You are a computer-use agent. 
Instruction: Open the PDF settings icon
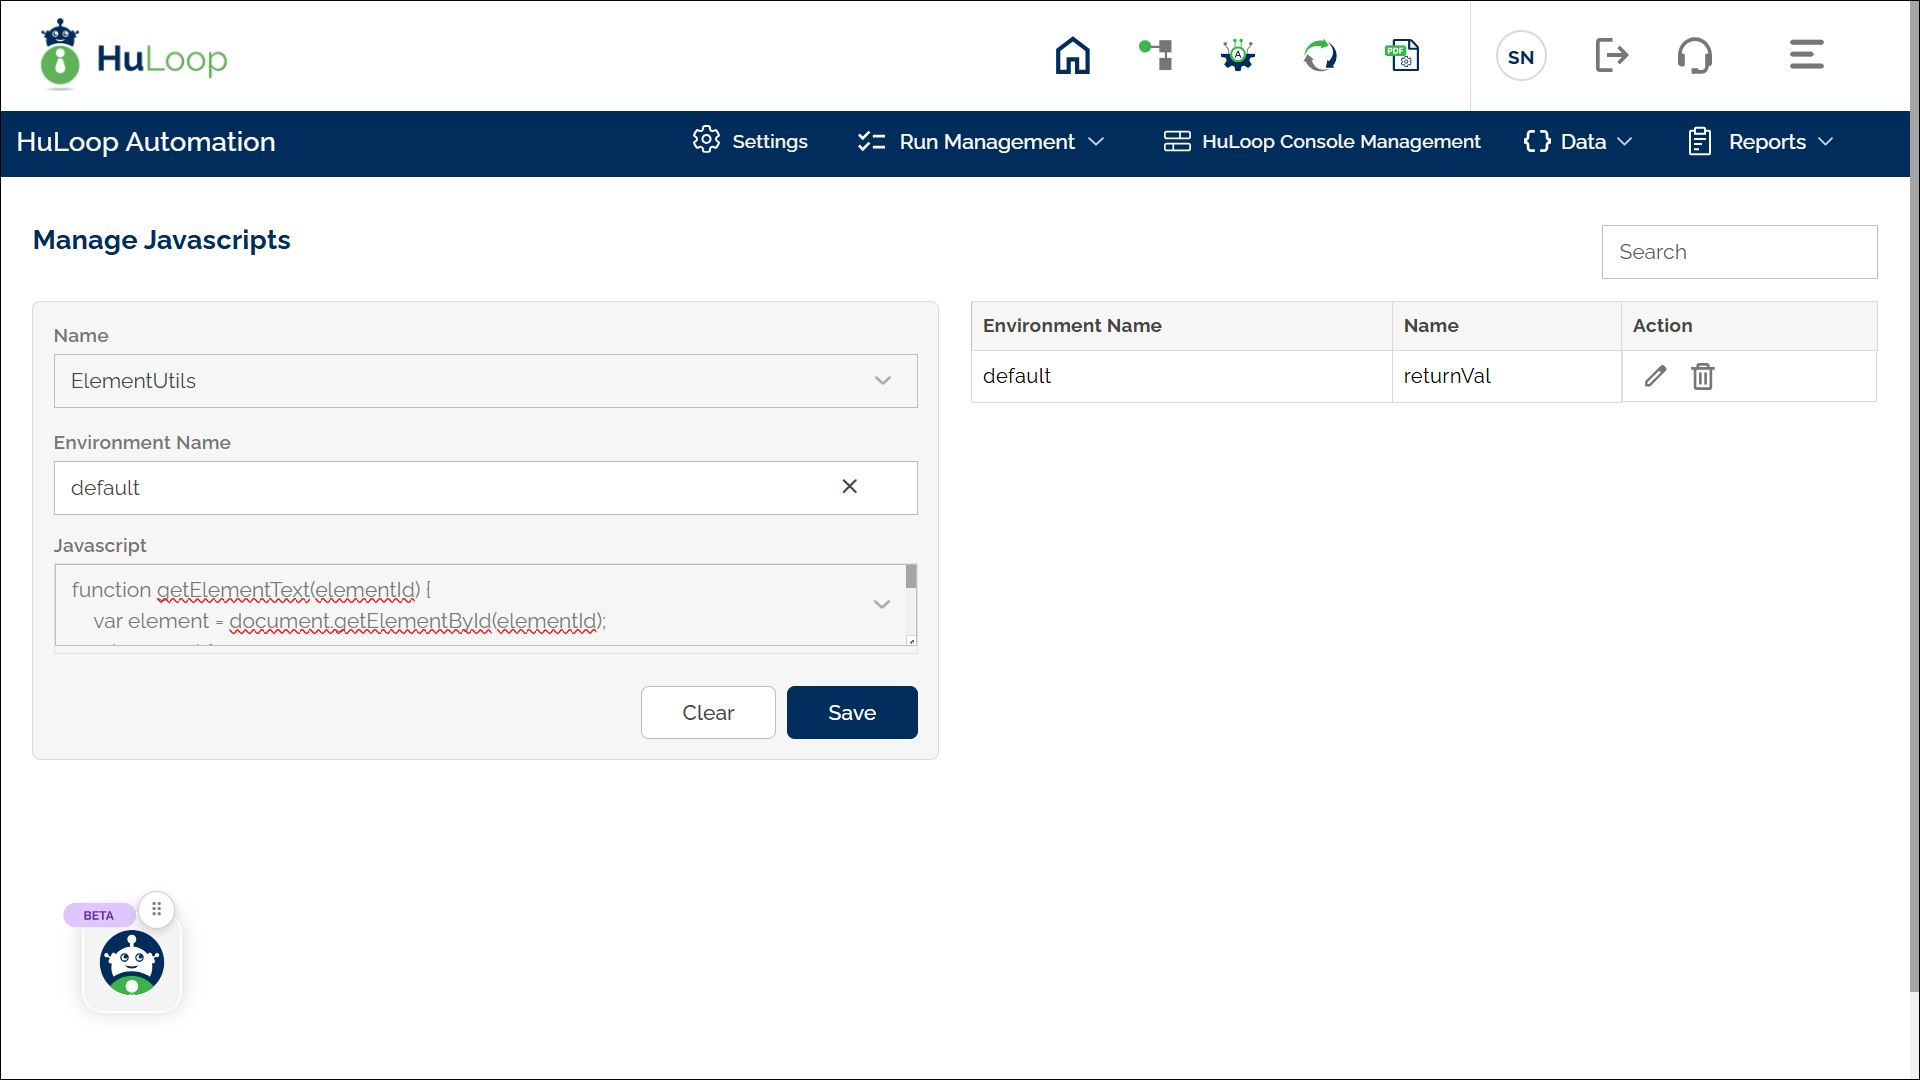point(1402,55)
